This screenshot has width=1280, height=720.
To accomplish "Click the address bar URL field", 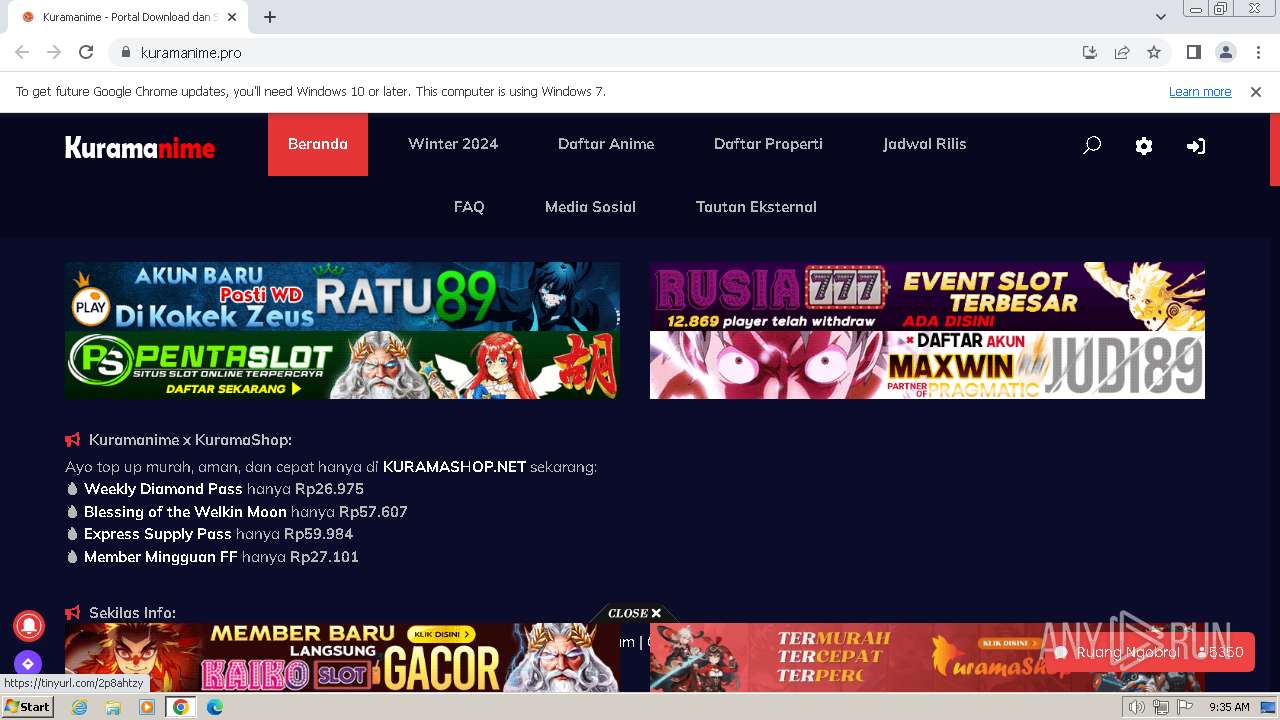I will point(600,52).
